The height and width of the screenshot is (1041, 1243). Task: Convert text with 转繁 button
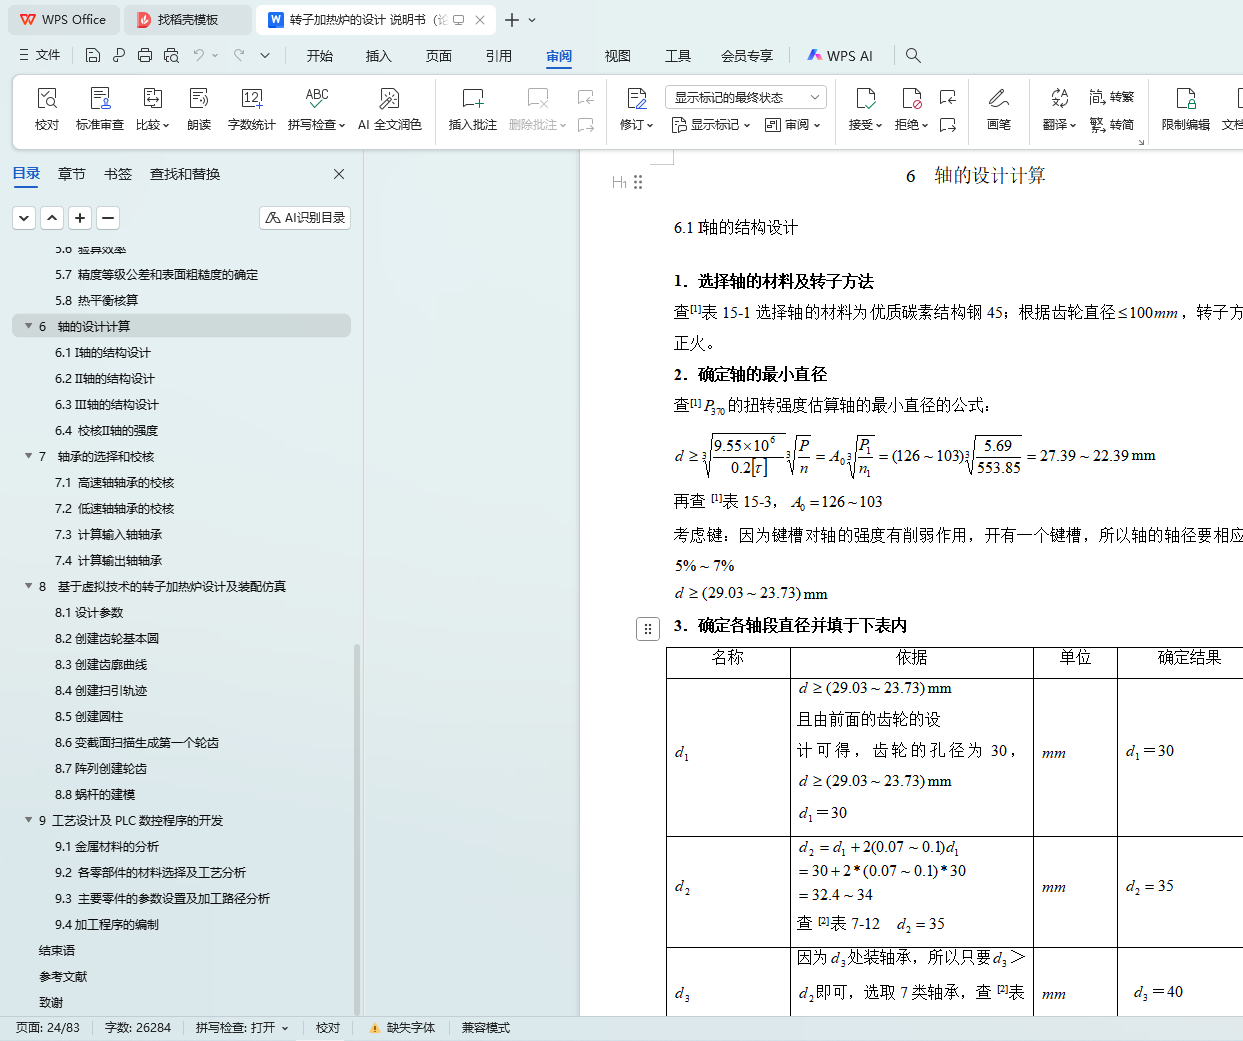[x=1112, y=97]
